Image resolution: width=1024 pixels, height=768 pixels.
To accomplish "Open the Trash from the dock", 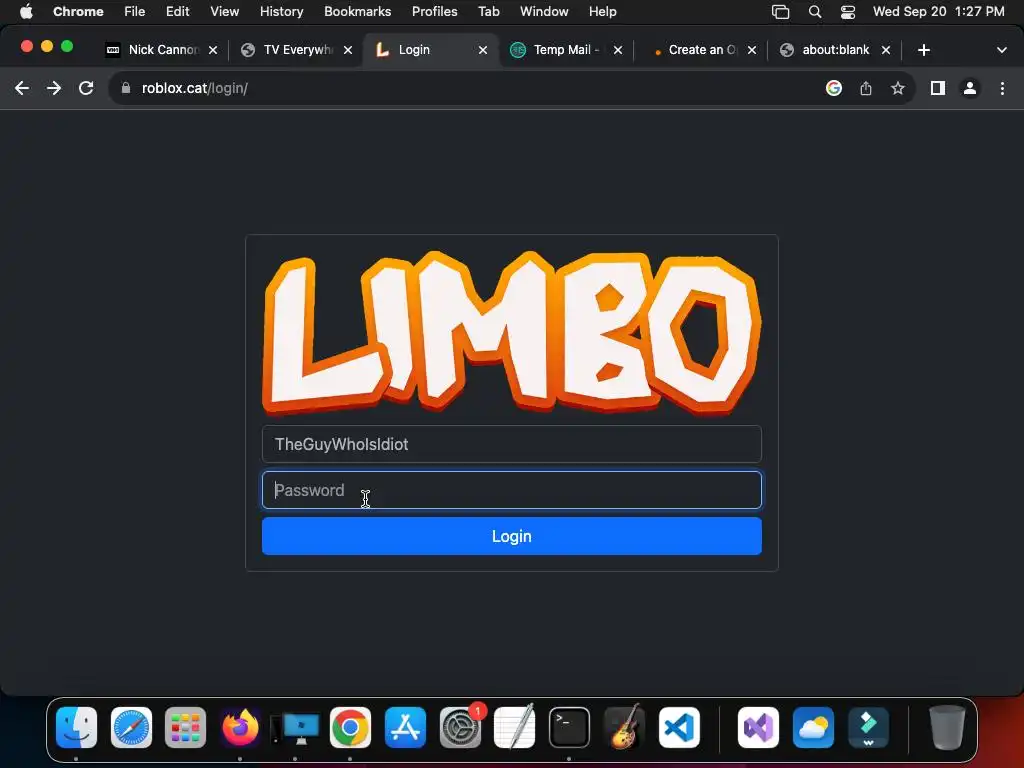I will (x=947, y=727).
